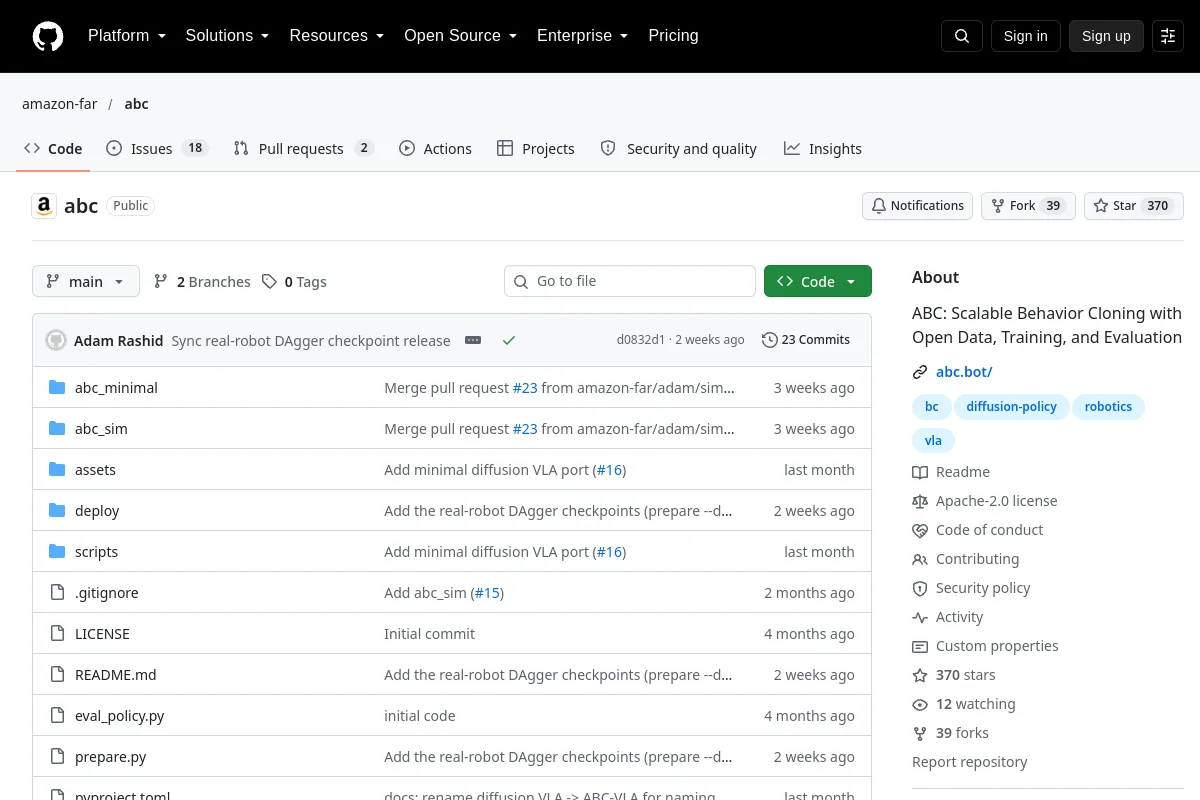Open appearance settings icon beside Sign up
The height and width of the screenshot is (800, 1200).
point(1168,36)
